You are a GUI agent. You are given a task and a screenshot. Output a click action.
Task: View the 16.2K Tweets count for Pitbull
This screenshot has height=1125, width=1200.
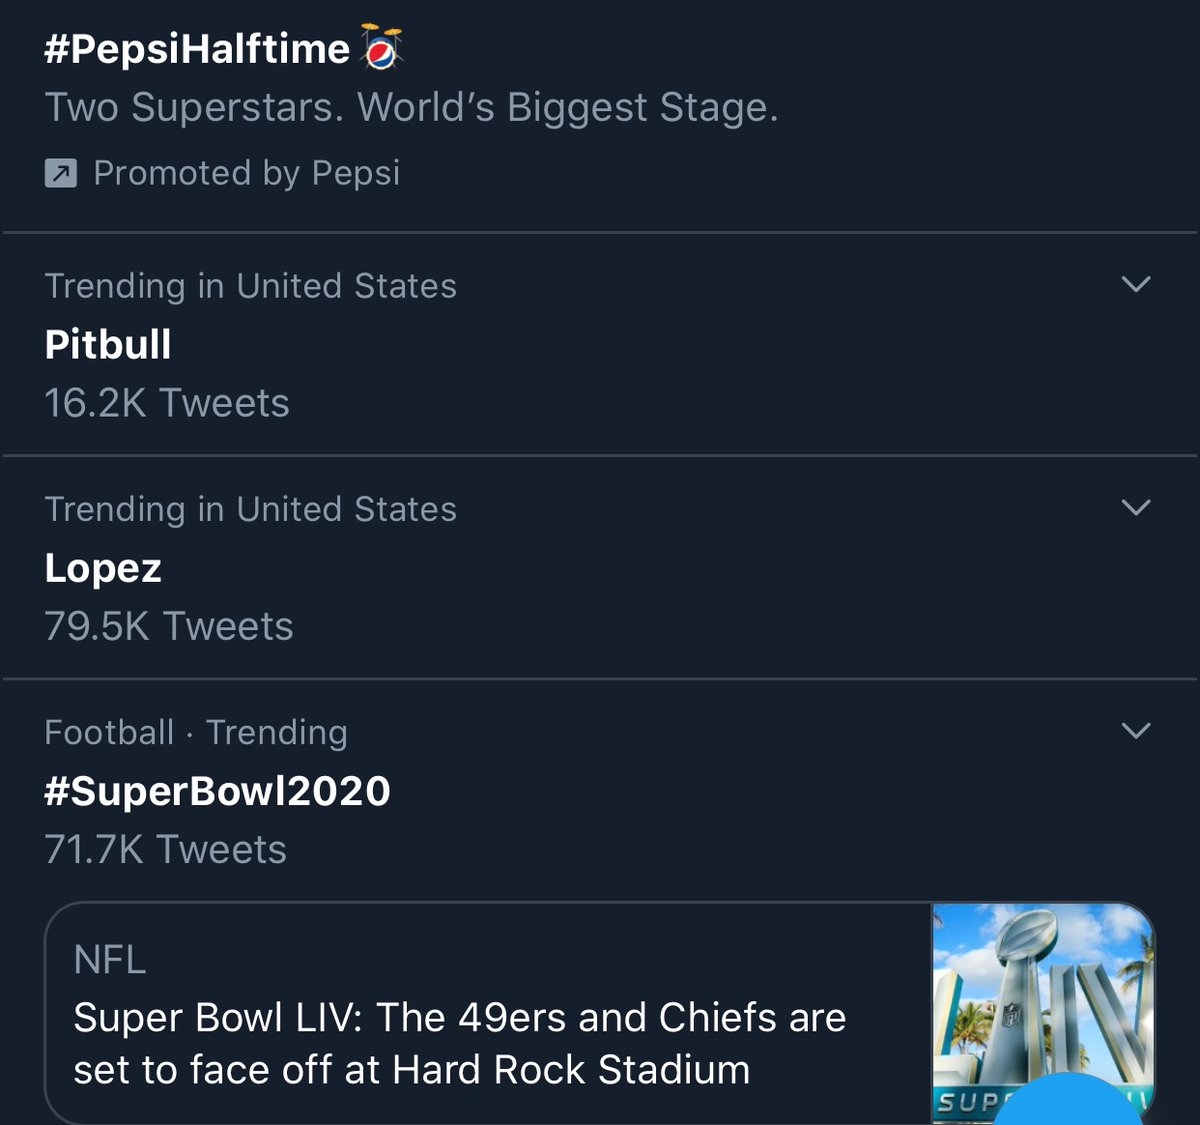[167, 403]
